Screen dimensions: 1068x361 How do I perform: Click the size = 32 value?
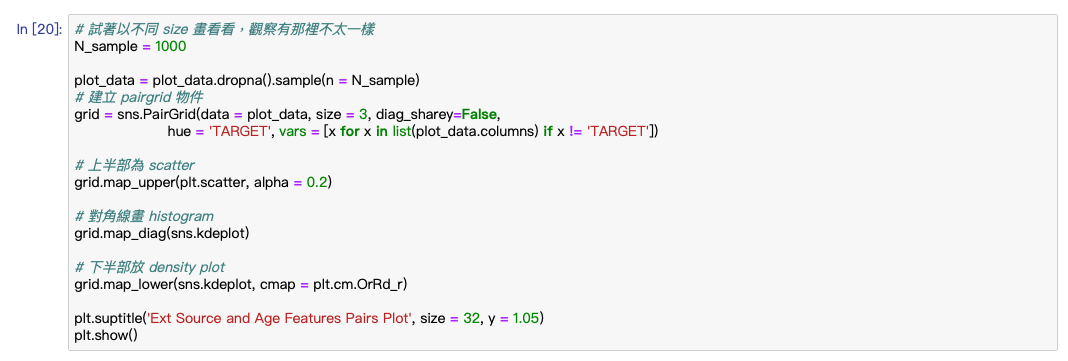[x=449, y=319]
